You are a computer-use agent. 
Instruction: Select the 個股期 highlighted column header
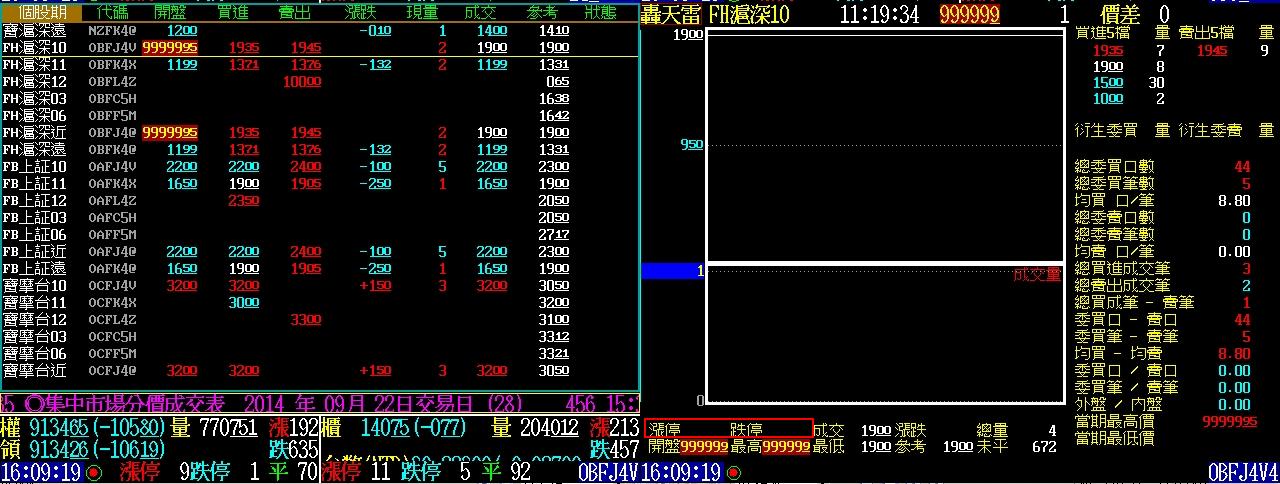click(43, 13)
